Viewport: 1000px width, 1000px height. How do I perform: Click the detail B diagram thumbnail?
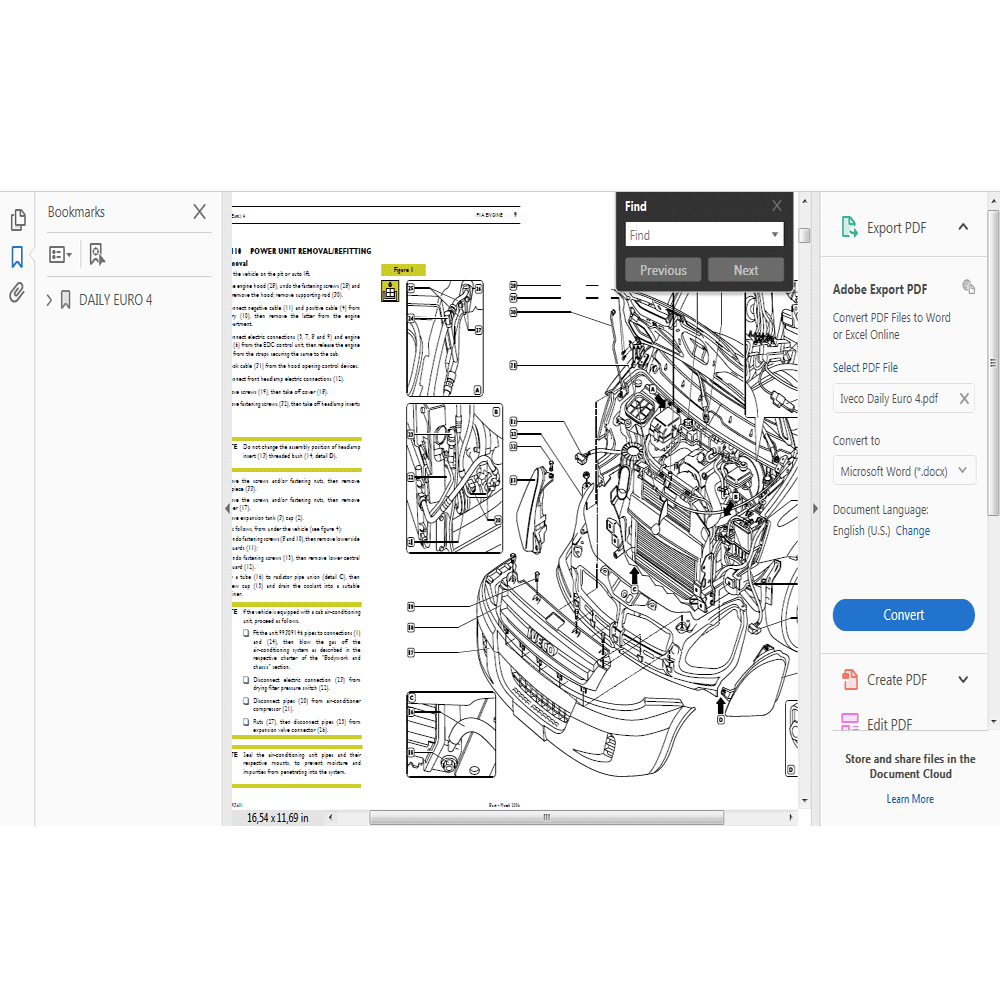(454, 478)
